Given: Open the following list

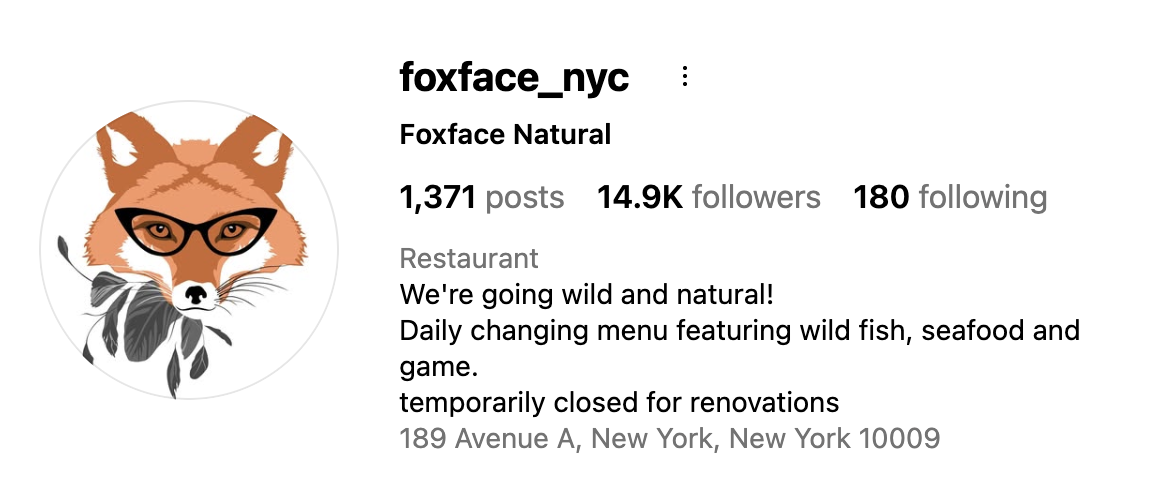Looking at the screenshot, I should pyautogui.click(x=950, y=197).
